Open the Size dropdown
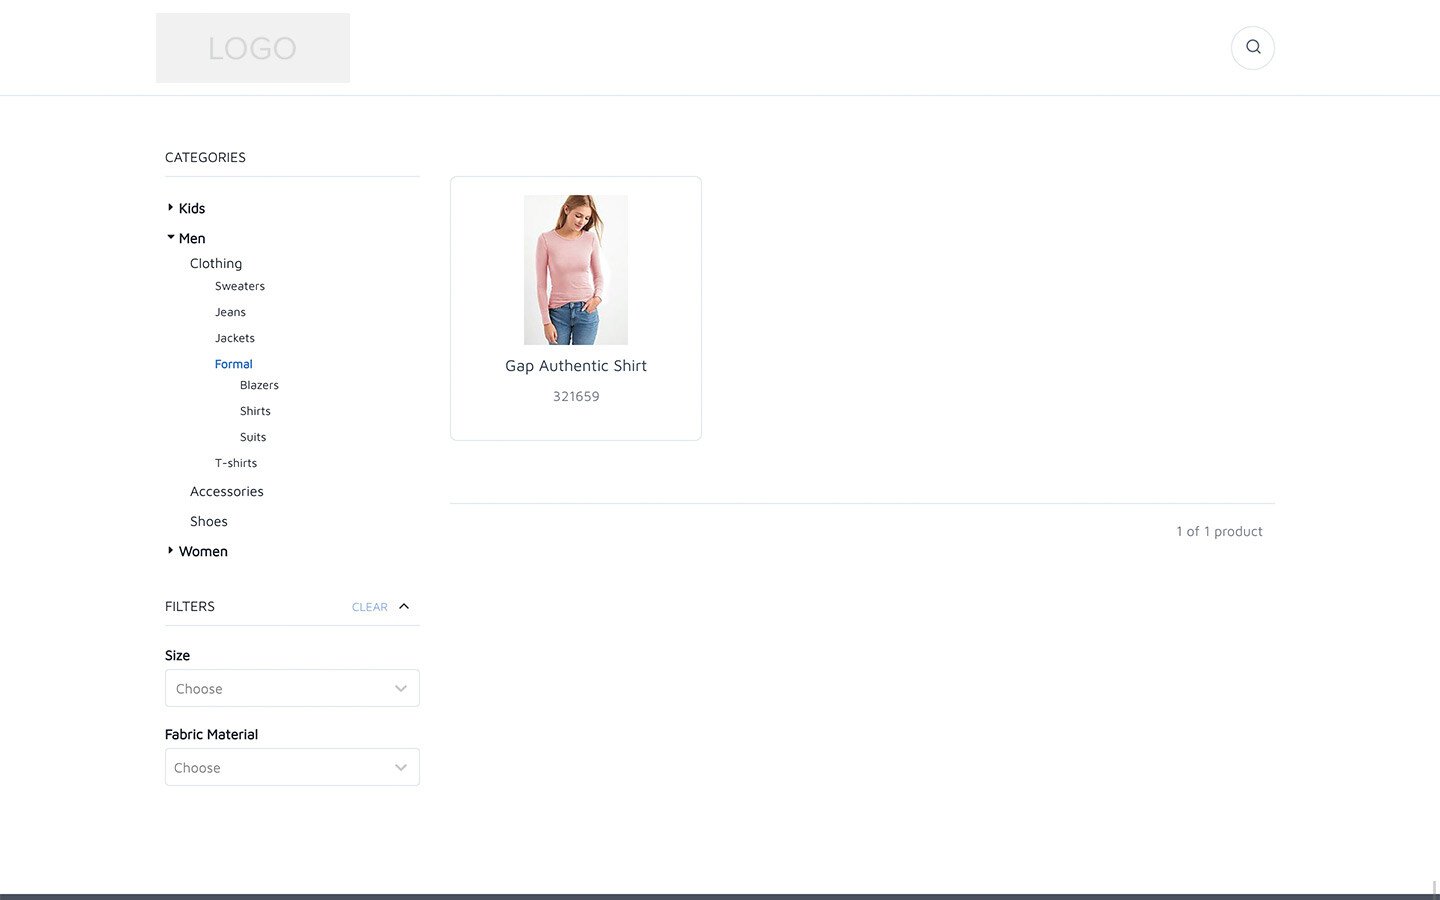 tap(292, 688)
